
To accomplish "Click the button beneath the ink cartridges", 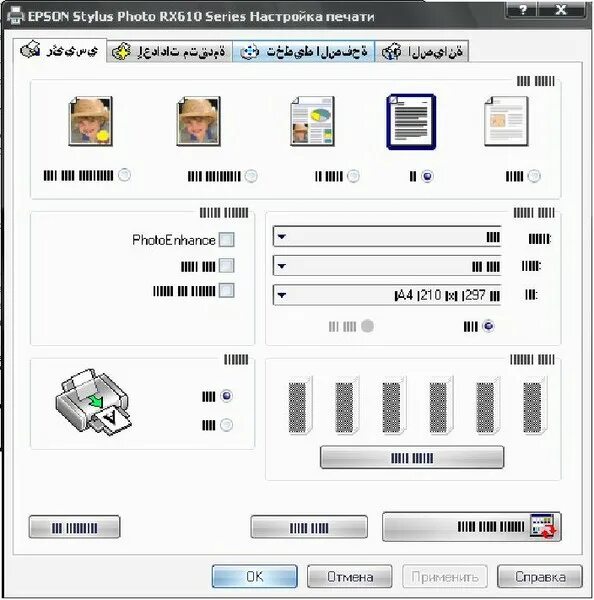I will click(412, 458).
